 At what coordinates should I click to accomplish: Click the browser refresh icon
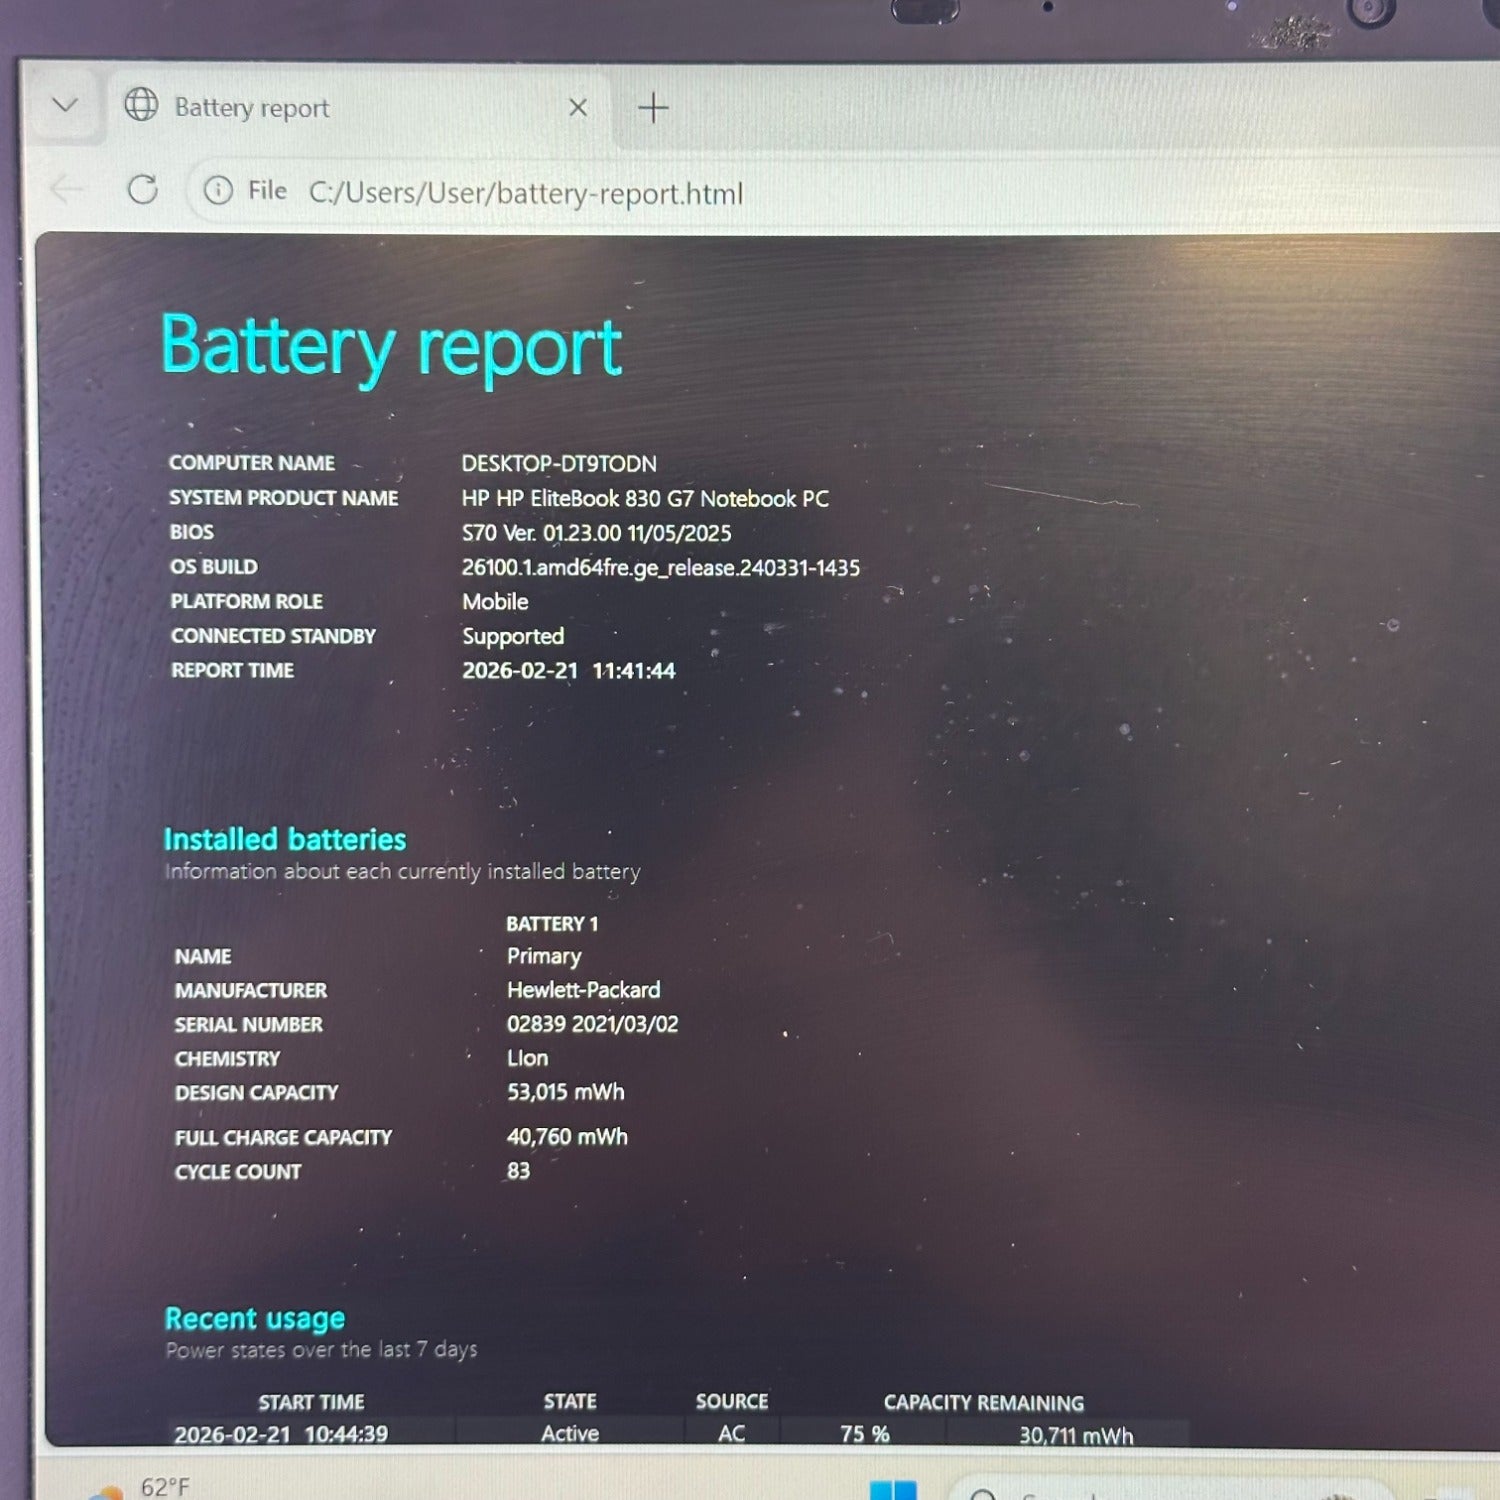coord(143,189)
